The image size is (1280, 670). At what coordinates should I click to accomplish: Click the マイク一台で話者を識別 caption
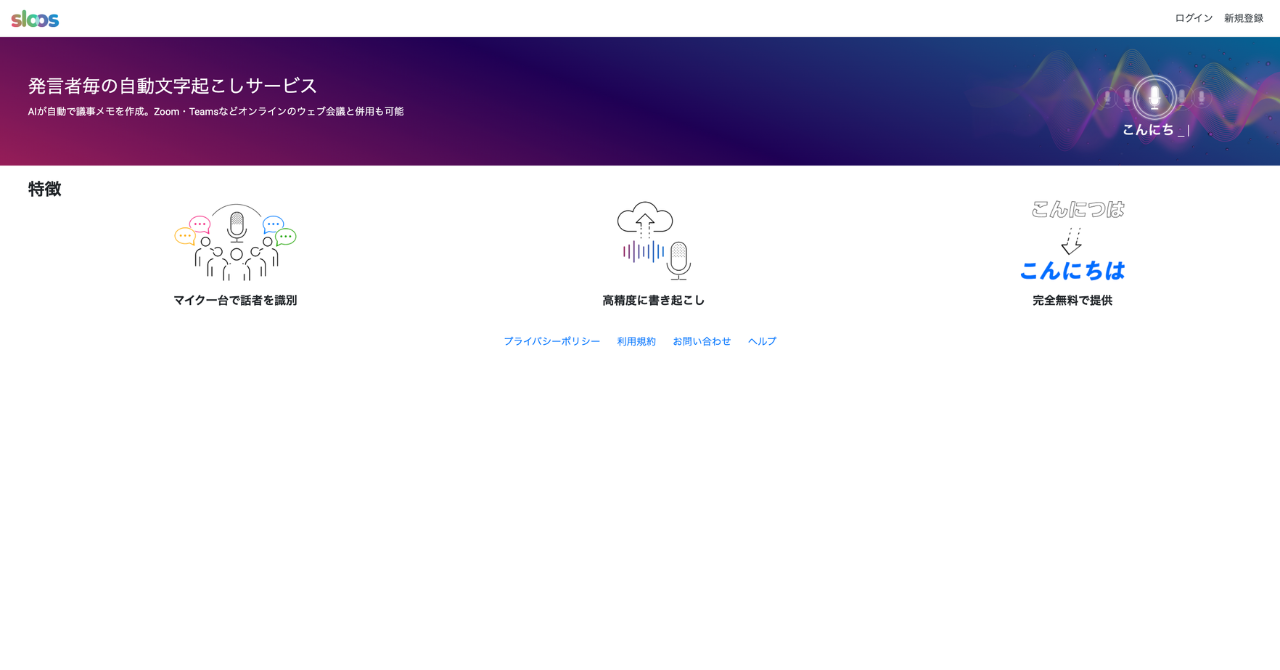click(x=235, y=300)
